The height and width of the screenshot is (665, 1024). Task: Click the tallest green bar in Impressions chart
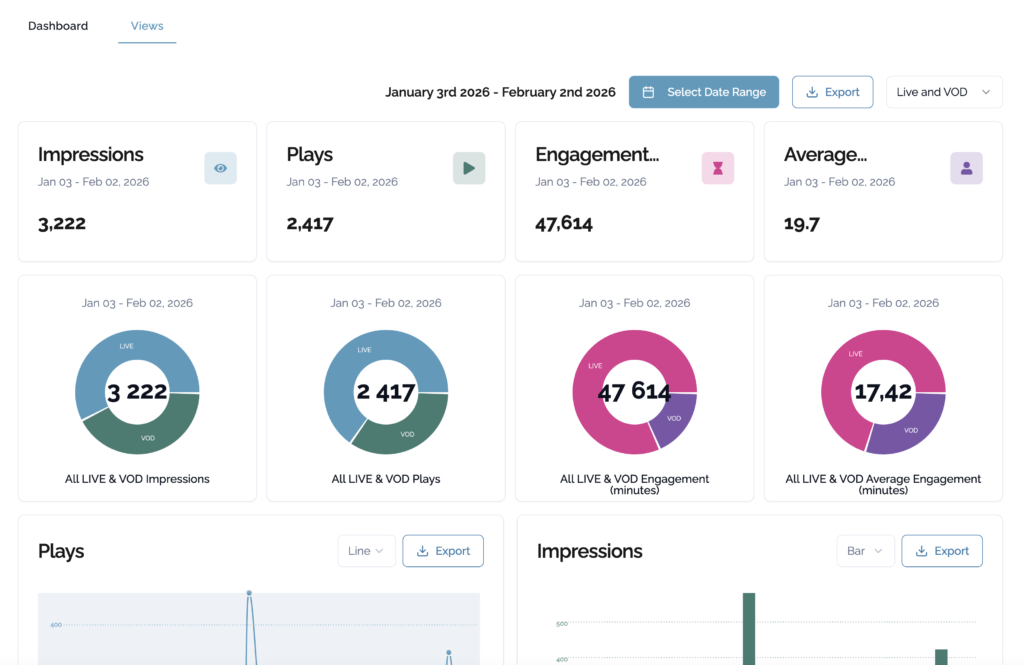tap(748, 628)
